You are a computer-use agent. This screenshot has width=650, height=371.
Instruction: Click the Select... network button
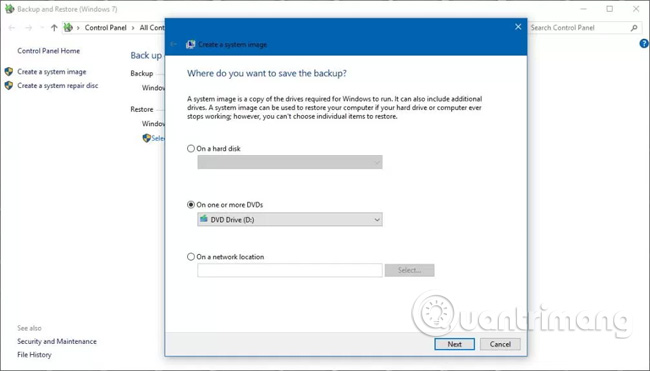click(410, 270)
